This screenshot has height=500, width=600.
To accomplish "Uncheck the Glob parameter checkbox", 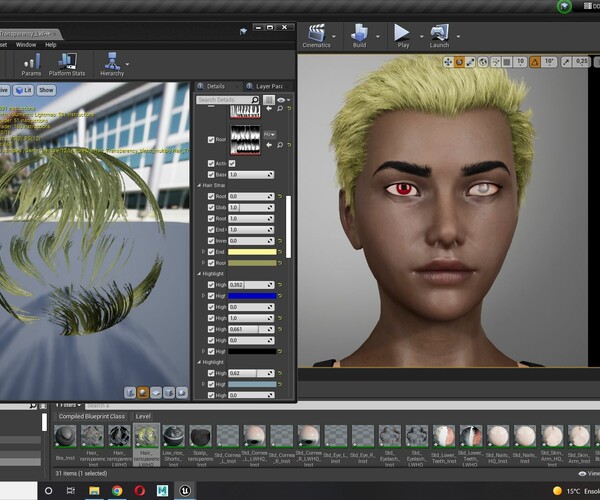I will (x=211, y=207).
